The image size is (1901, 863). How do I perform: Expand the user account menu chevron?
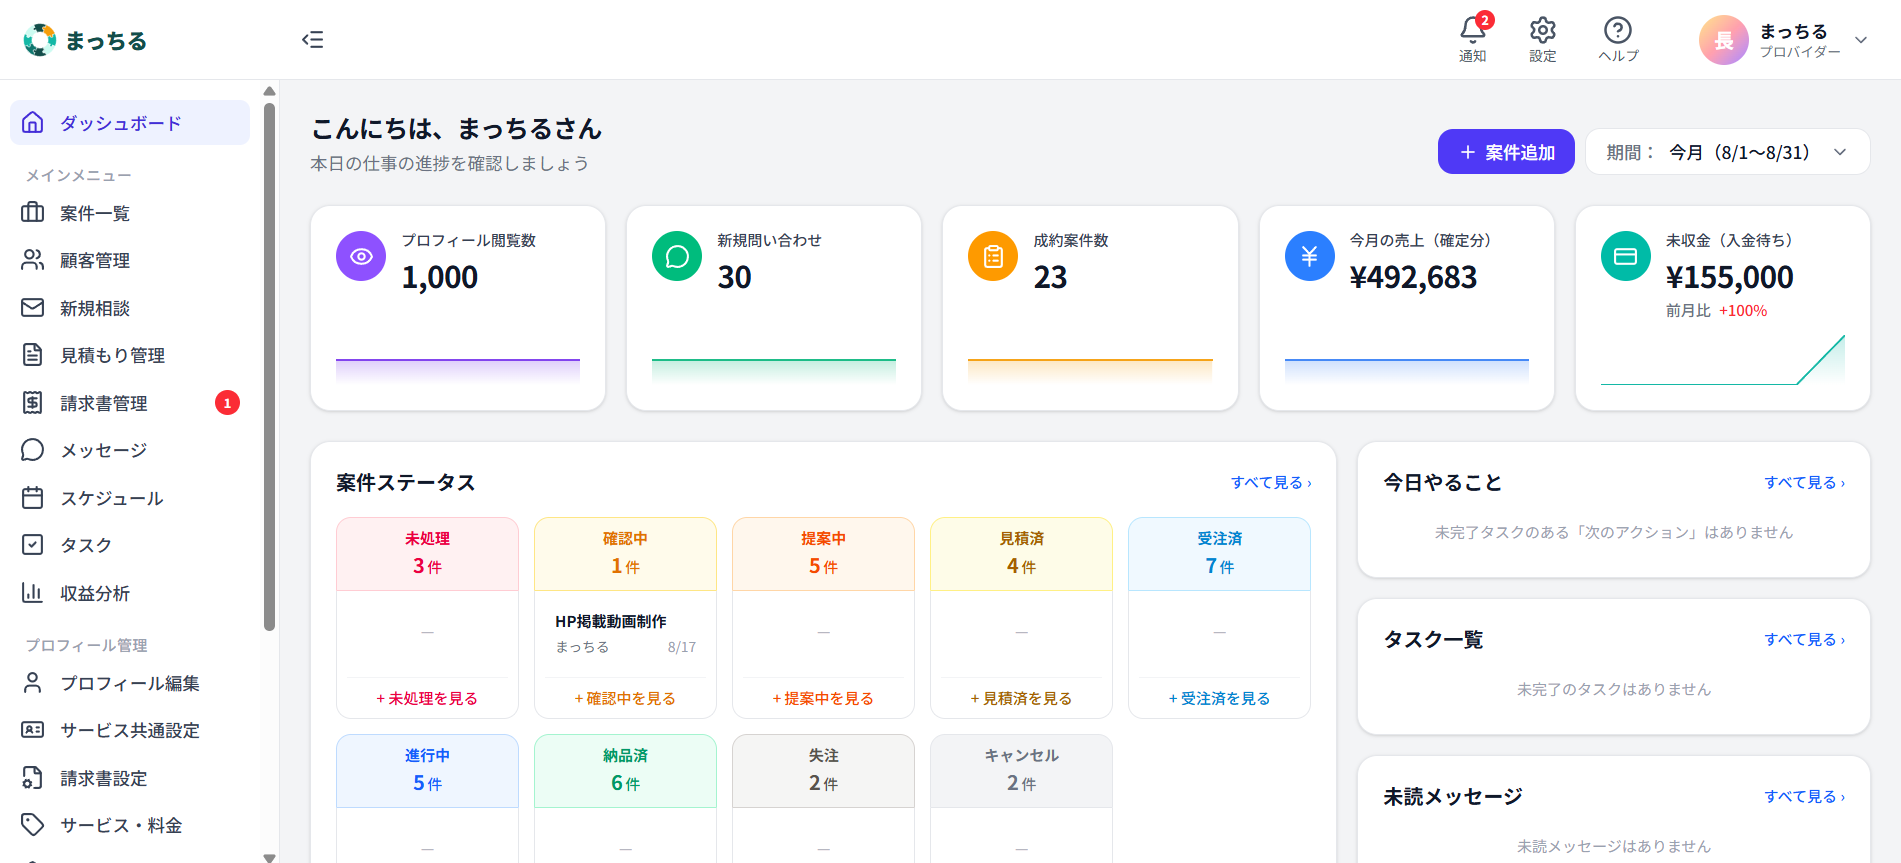coord(1861,40)
